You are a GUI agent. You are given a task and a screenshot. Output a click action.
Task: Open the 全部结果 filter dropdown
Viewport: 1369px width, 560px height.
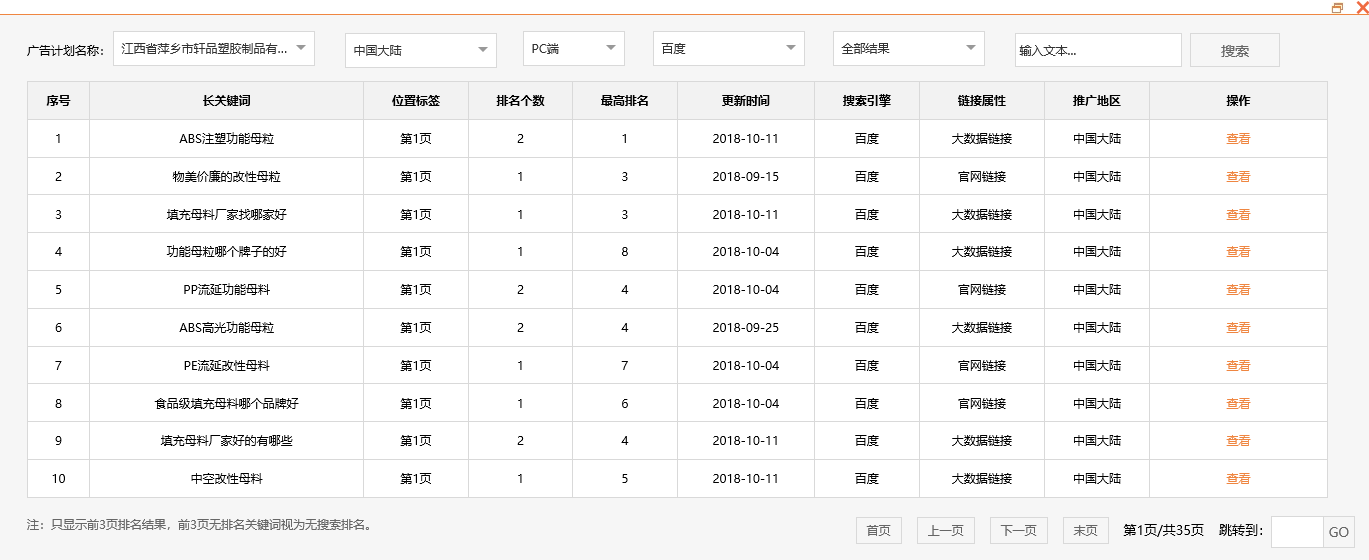pyautogui.click(x=909, y=48)
